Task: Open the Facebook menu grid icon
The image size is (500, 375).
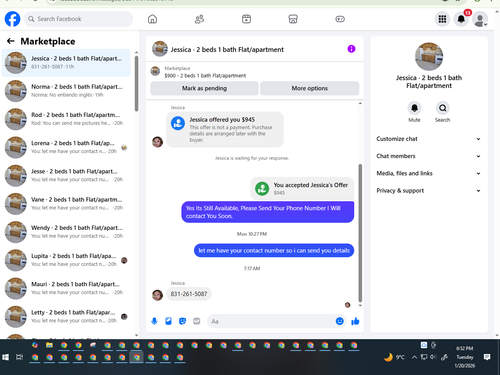Action: click(442, 19)
